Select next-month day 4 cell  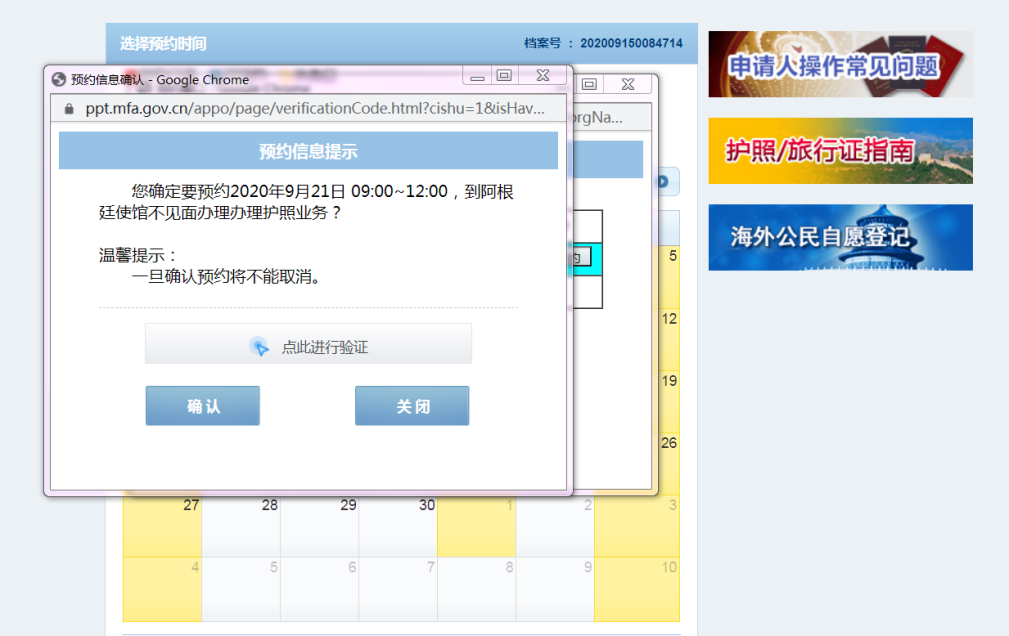coord(162,589)
